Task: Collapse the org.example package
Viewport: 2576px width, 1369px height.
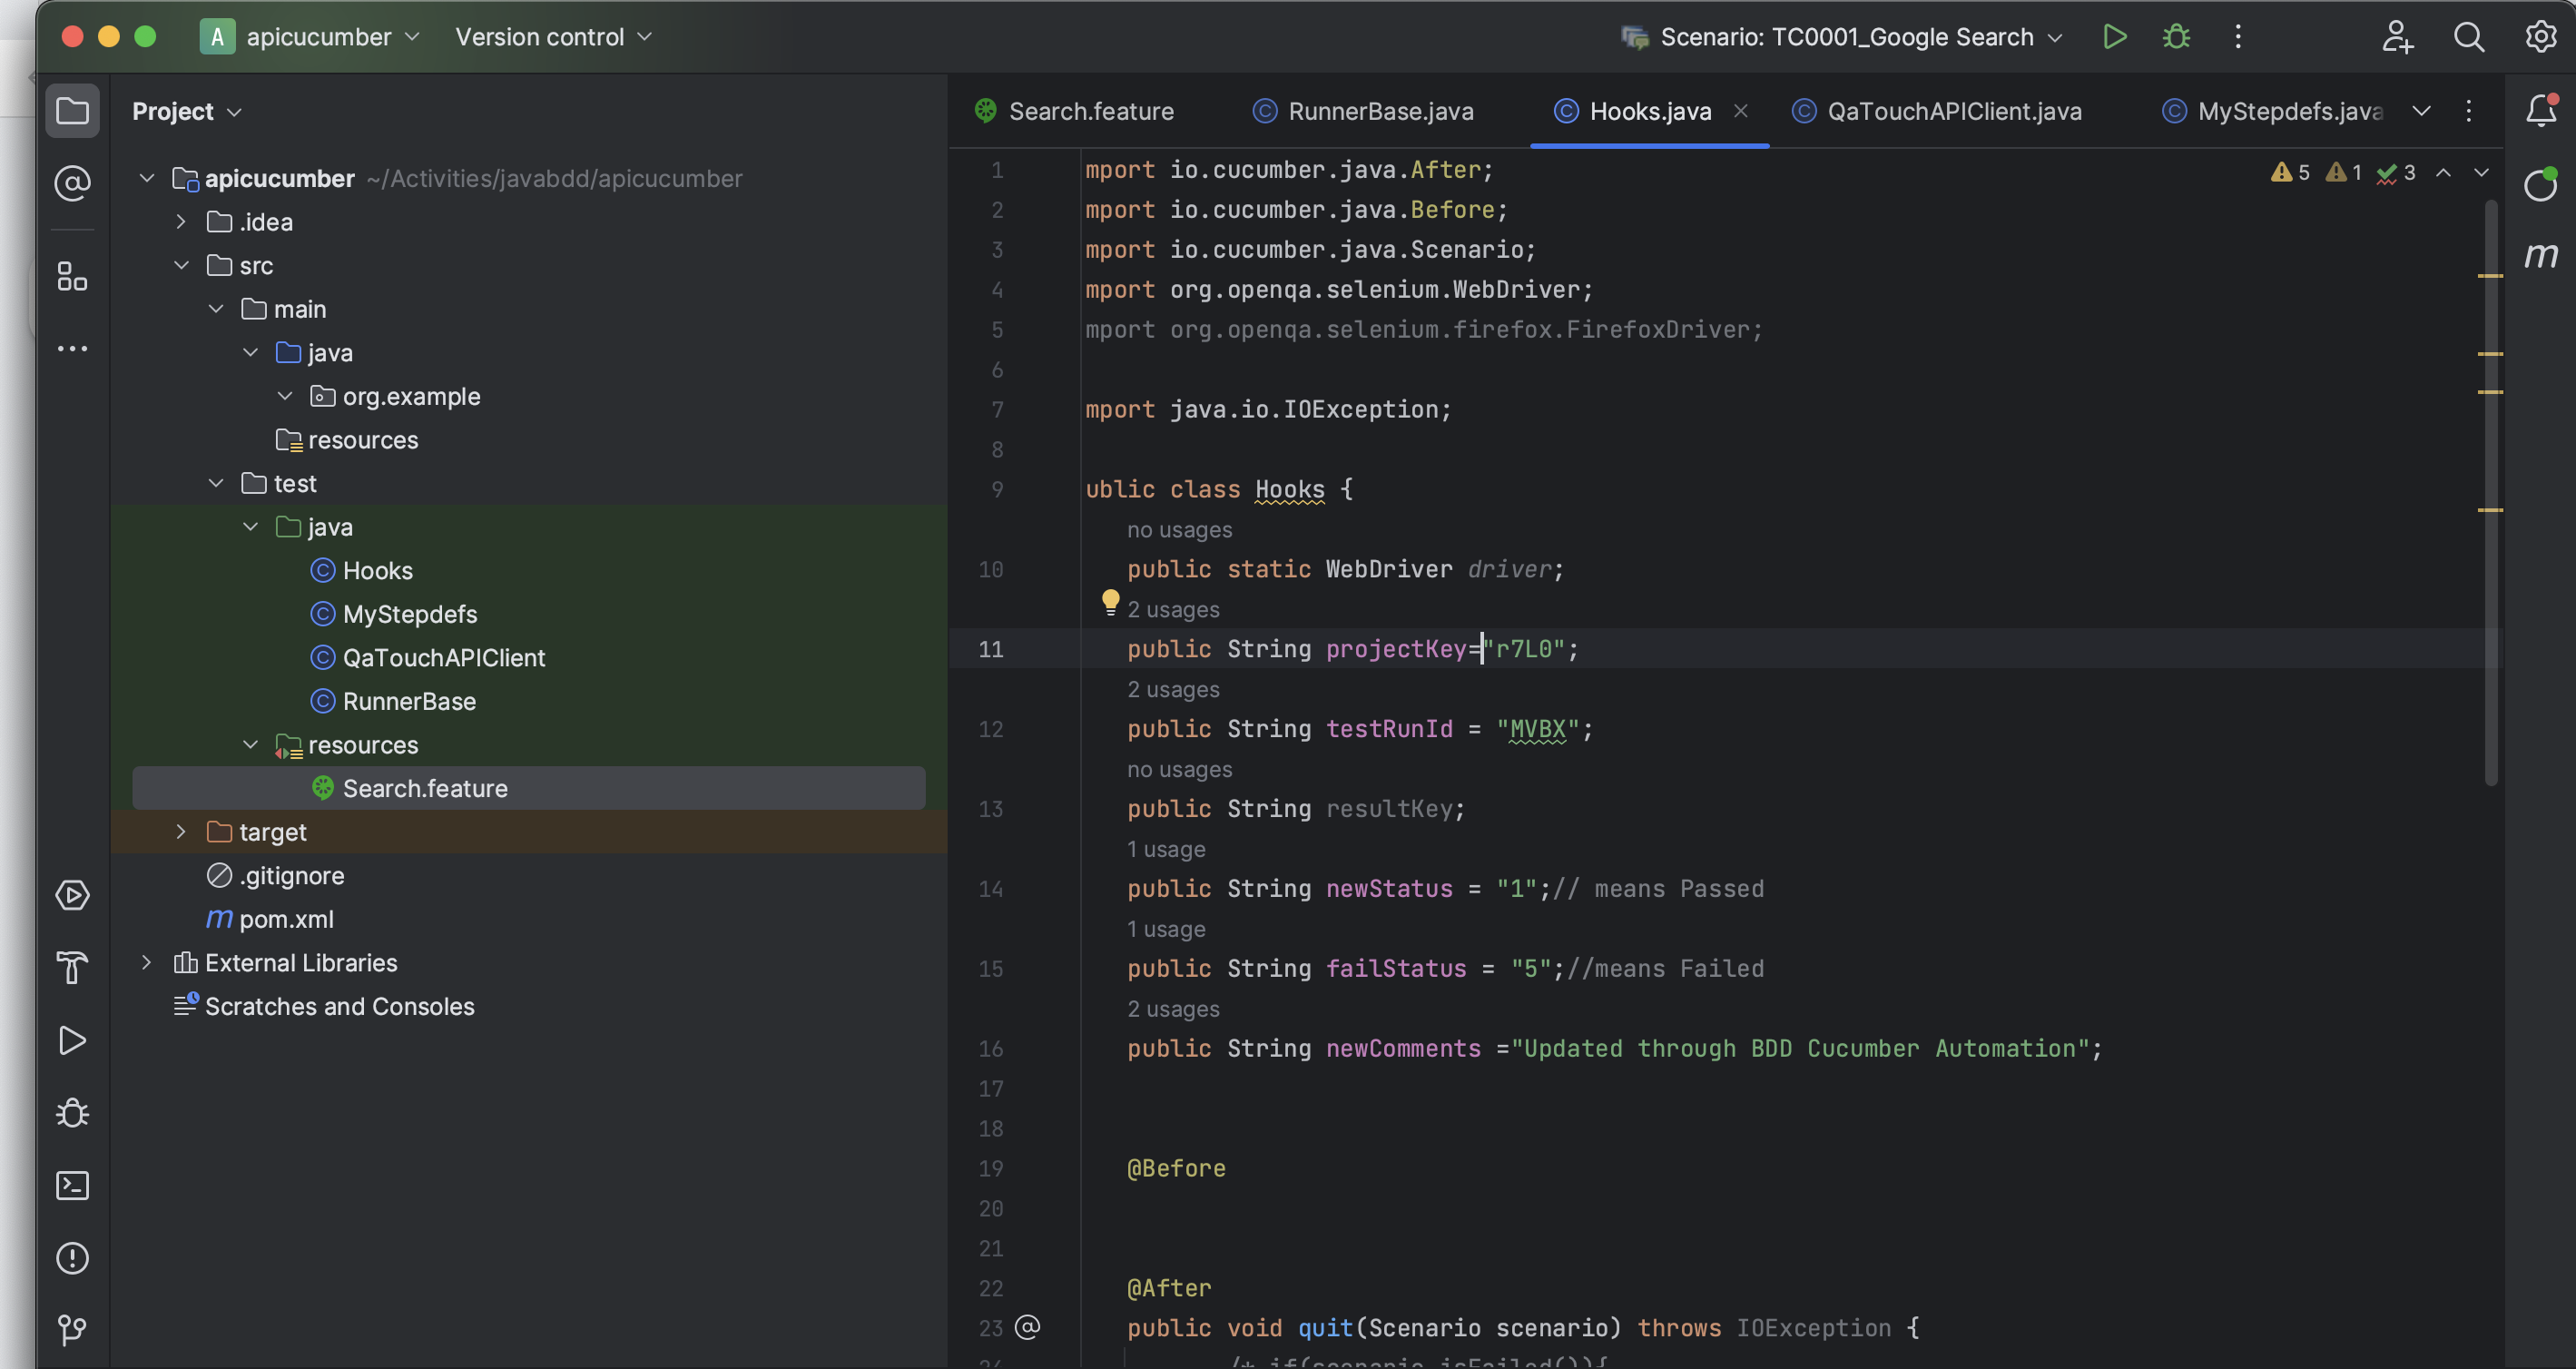Action: pyautogui.click(x=285, y=396)
